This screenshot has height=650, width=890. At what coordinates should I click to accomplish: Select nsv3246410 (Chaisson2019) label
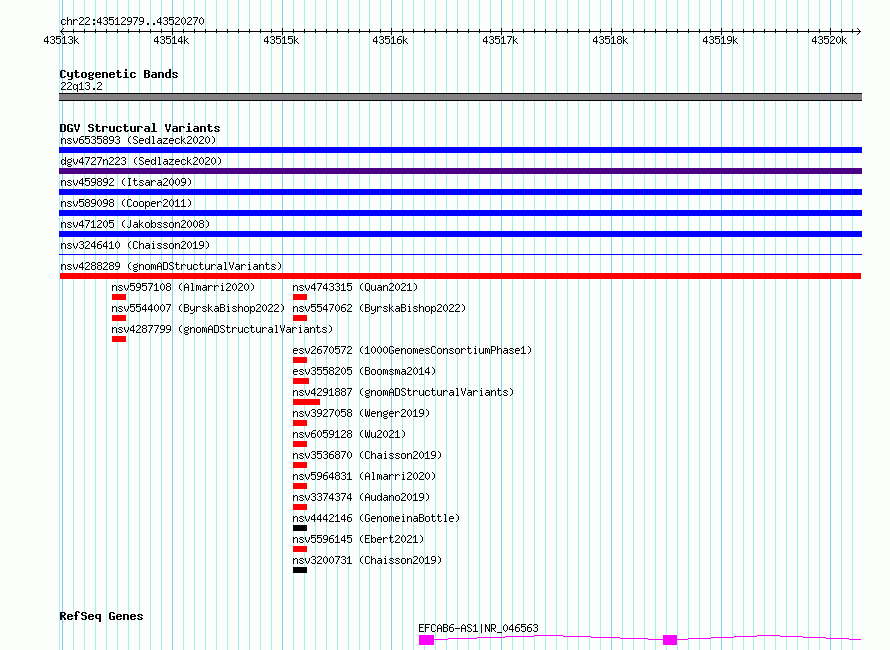coord(135,245)
